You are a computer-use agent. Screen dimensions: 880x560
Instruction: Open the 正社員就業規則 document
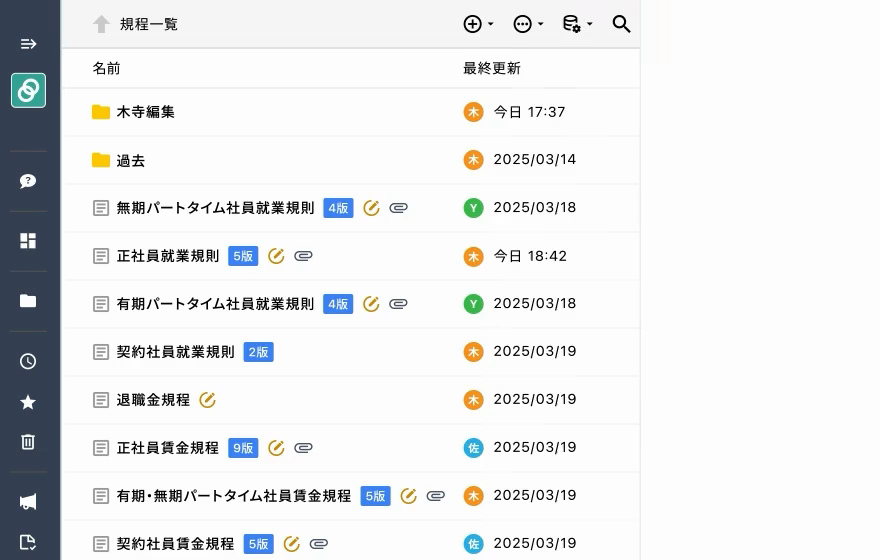pos(167,256)
